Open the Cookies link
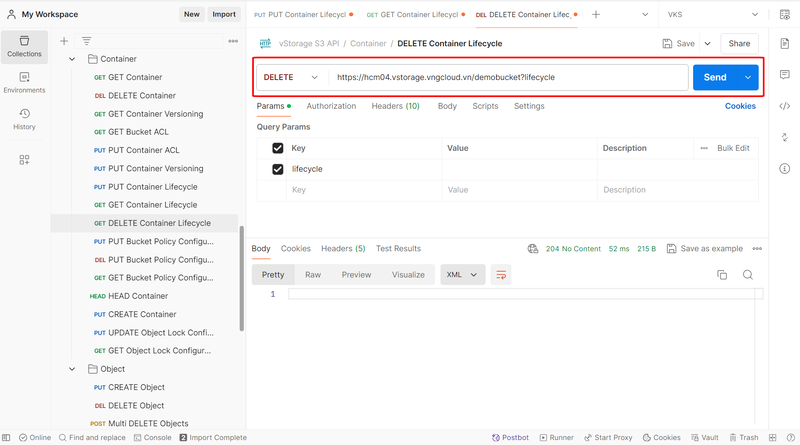800x445 pixels. tap(740, 106)
